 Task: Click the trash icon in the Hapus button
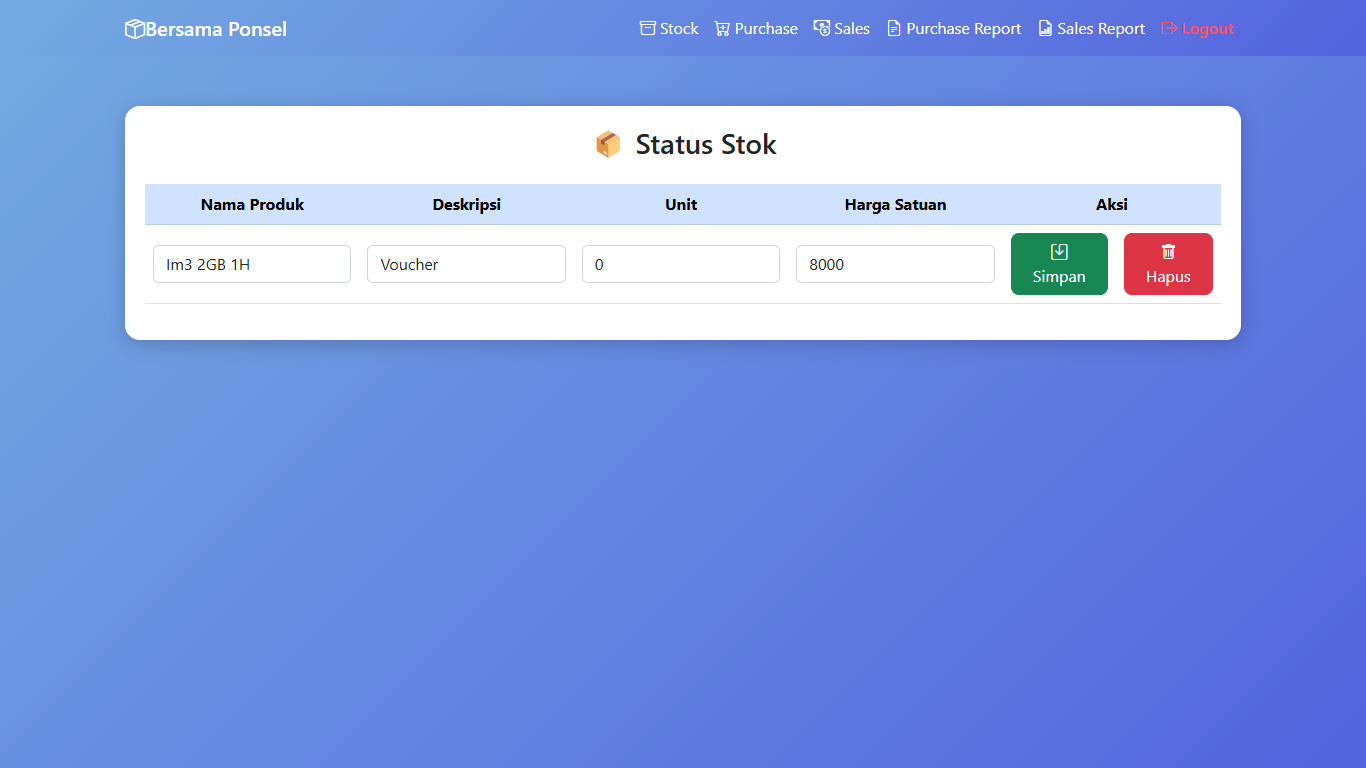(x=1168, y=252)
